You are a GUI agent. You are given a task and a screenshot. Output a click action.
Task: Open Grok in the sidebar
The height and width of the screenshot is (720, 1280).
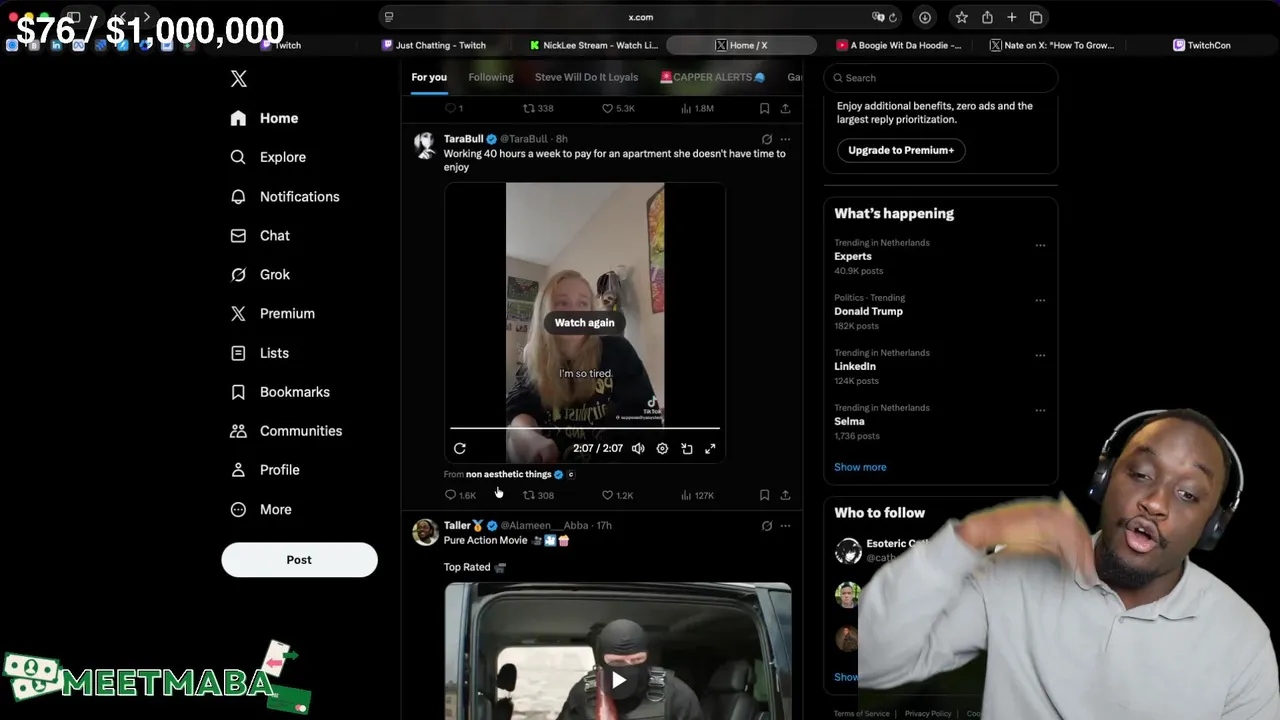[x=260, y=275]
